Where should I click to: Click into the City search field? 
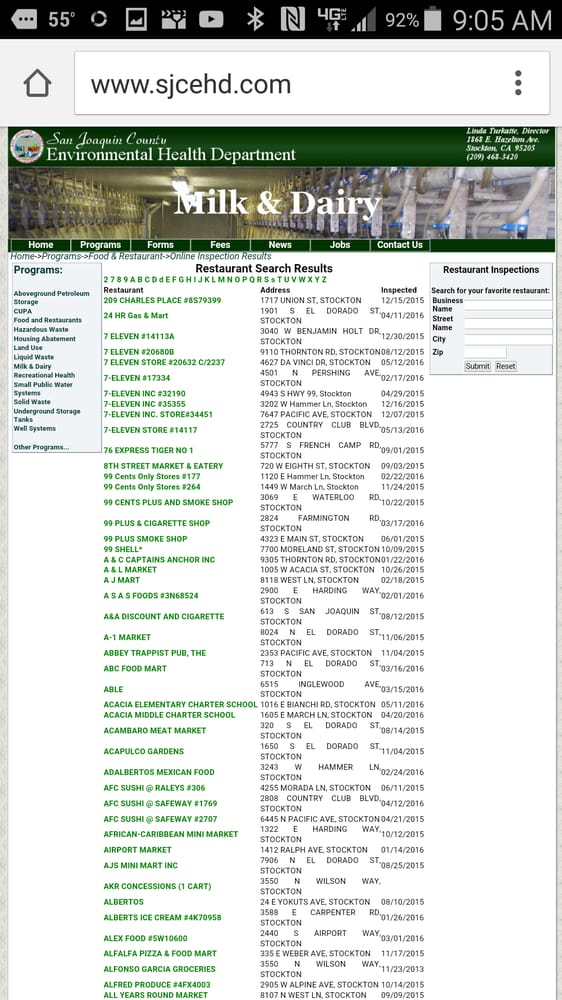[508, 339]
